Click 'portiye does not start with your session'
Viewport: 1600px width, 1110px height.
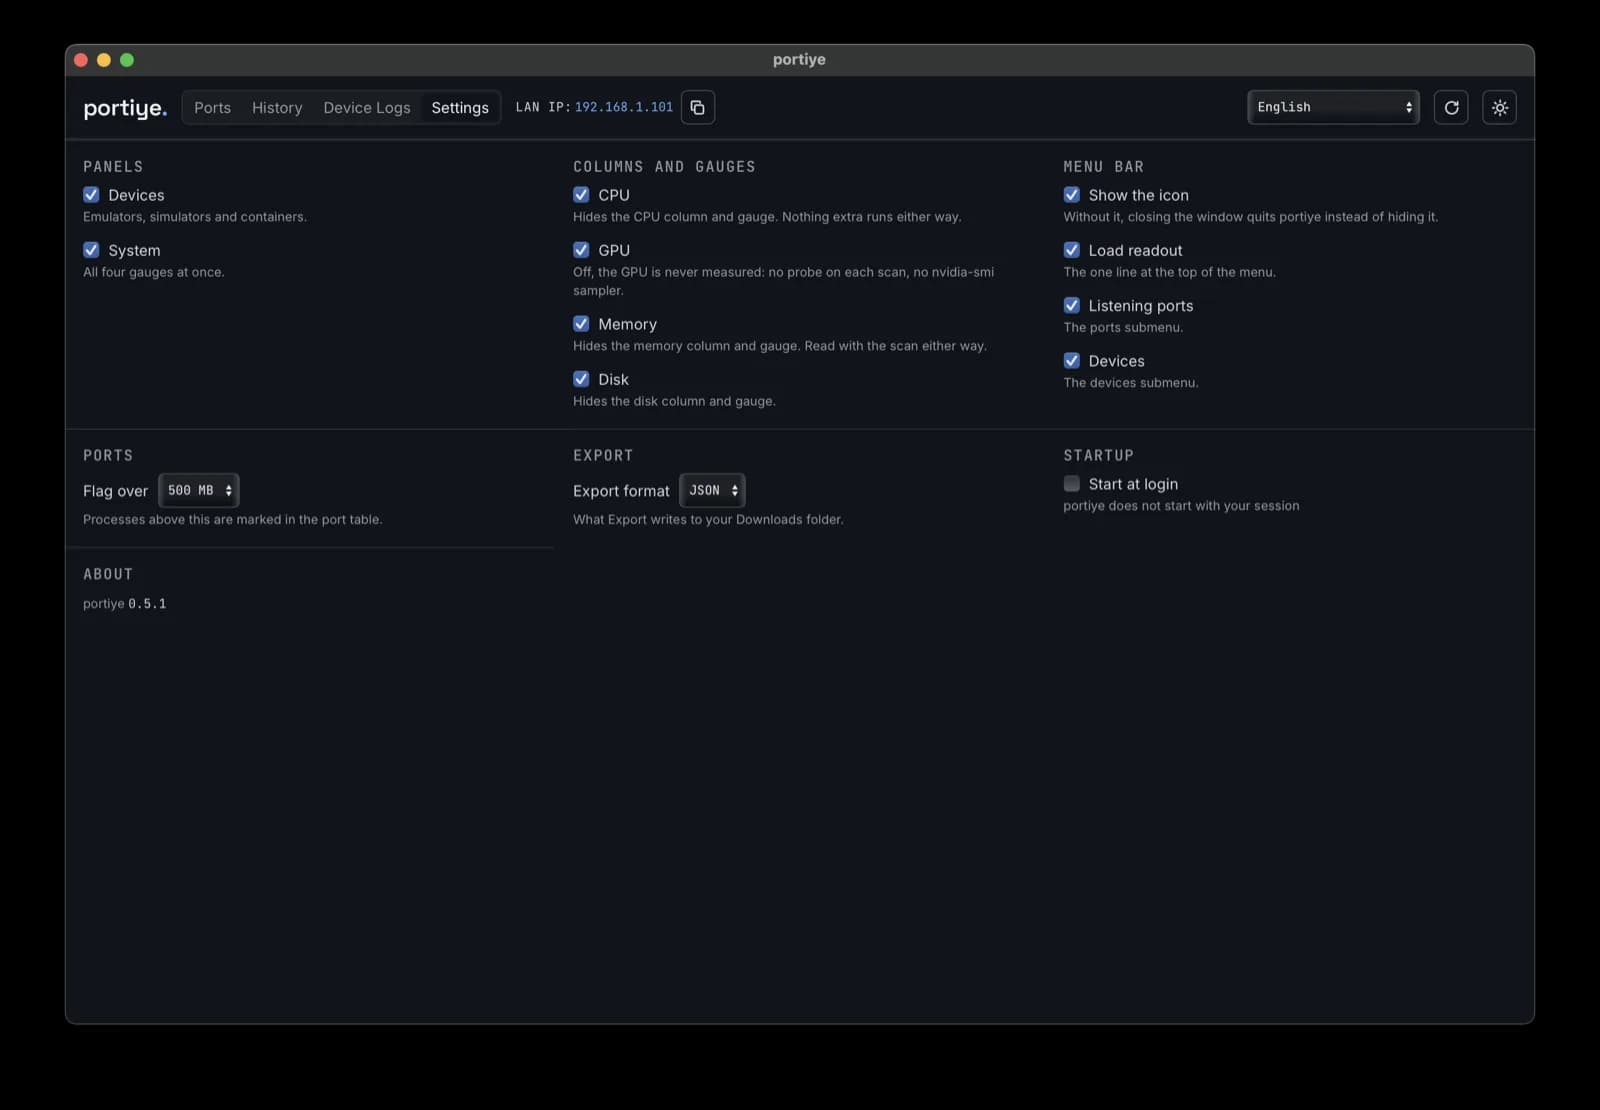pos(1181,506)
